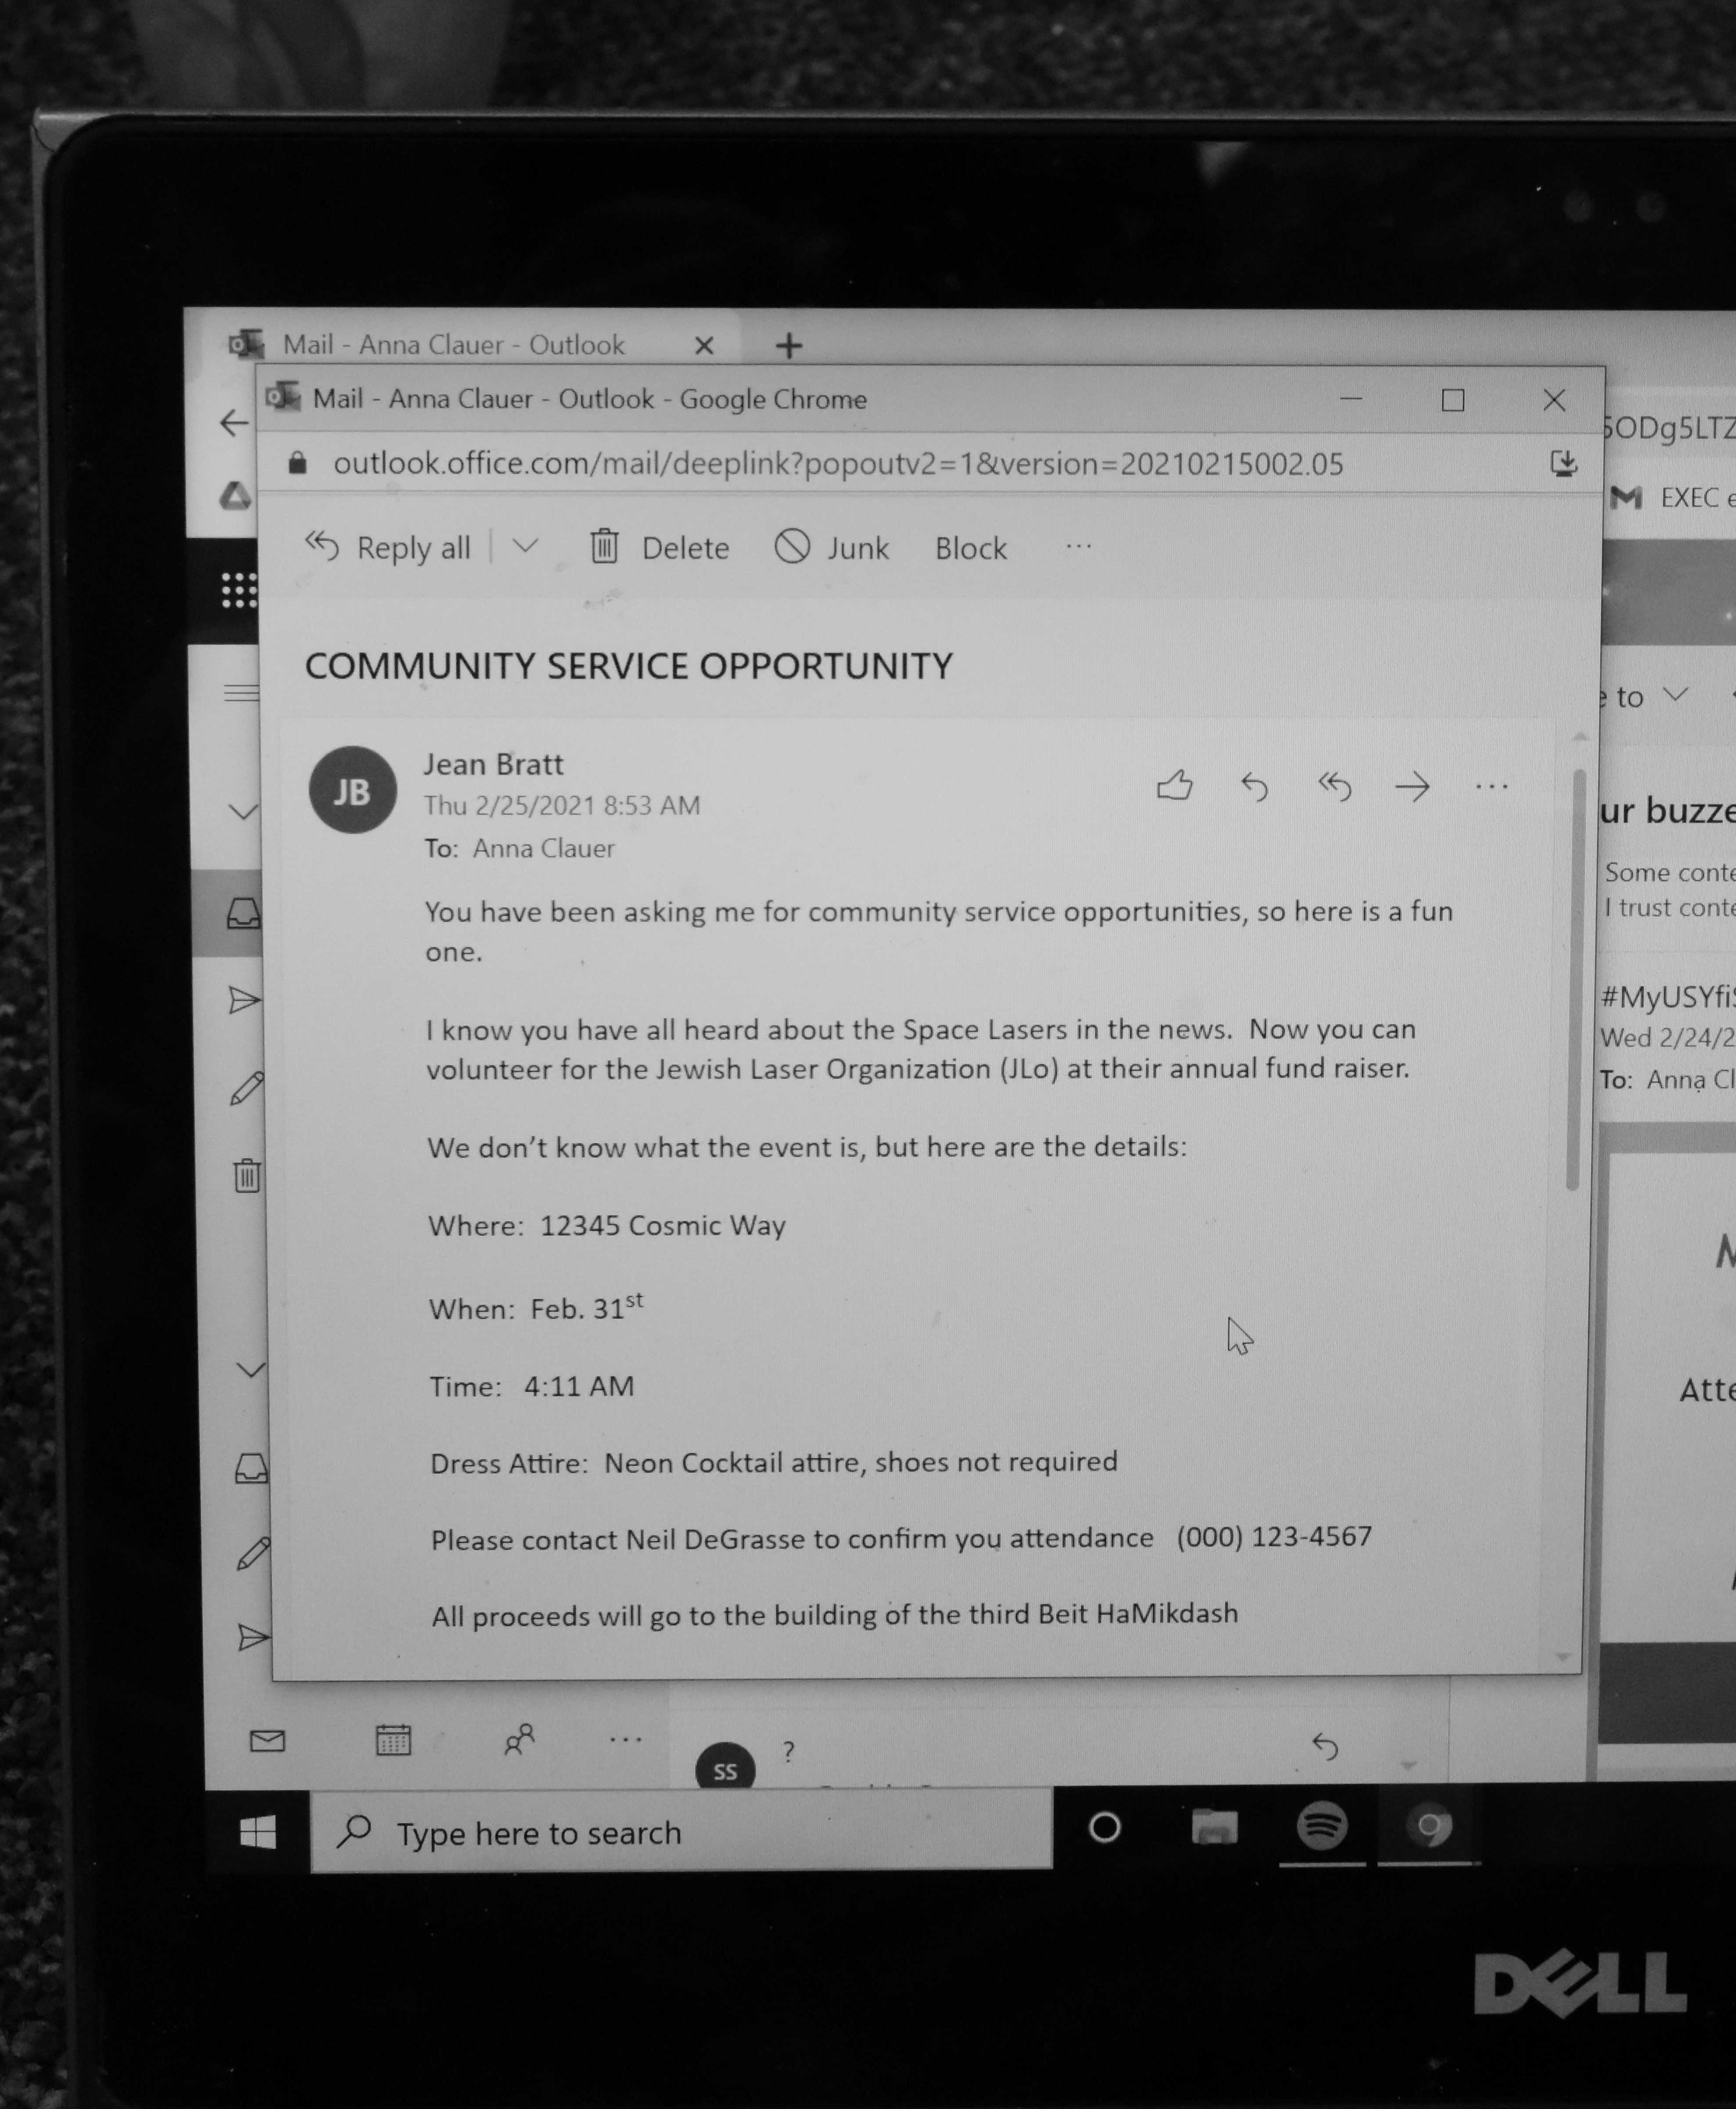Minimize the Outlook popout window

pos(1351,399)
